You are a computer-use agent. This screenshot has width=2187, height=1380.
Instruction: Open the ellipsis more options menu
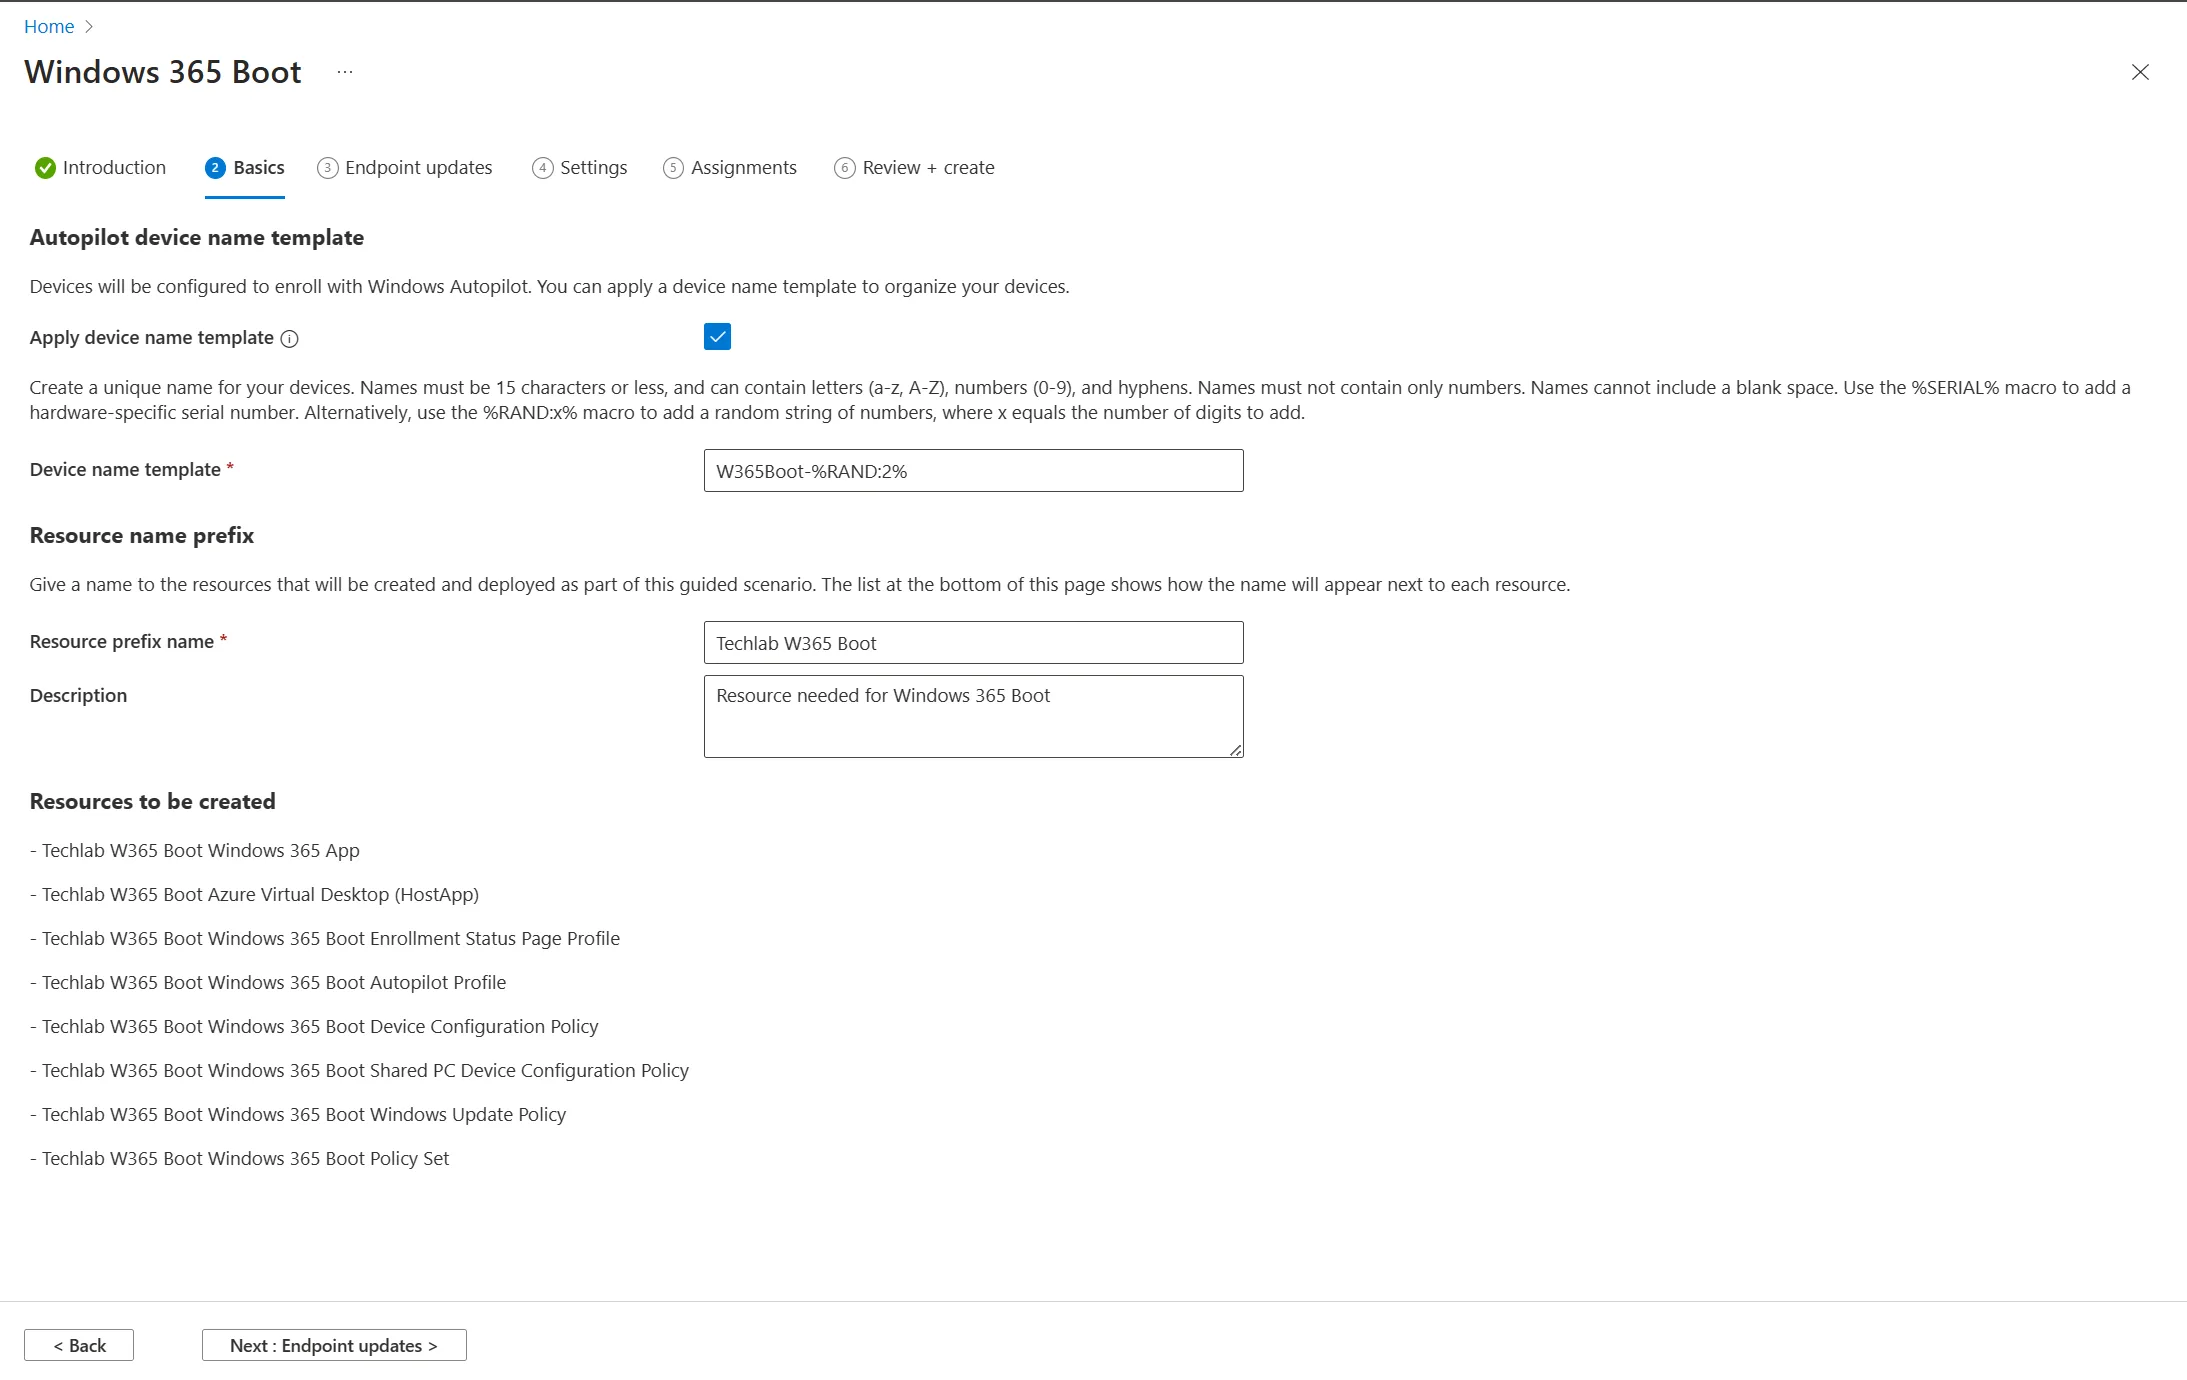(x=345, y=72)
